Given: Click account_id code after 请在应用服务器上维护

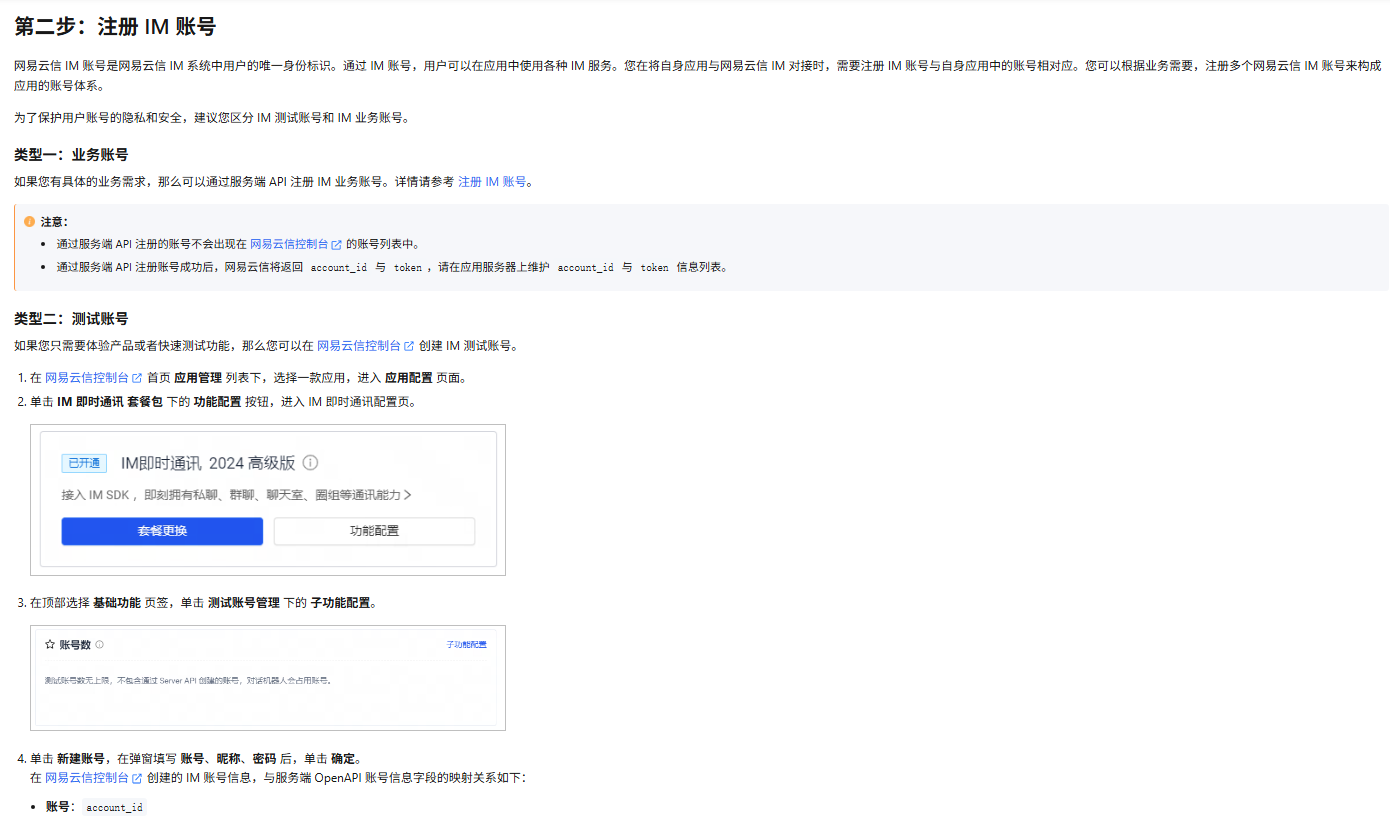Looking at the screenshot, I should click(585, 268).
